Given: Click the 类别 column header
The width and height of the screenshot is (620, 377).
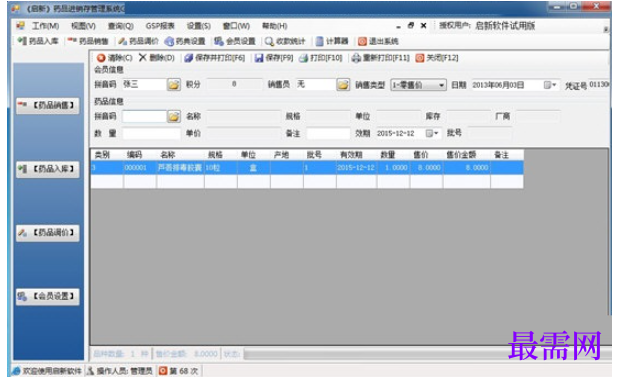Looking at the screenshot, I should pyautogui.click(x=107, y=155).
